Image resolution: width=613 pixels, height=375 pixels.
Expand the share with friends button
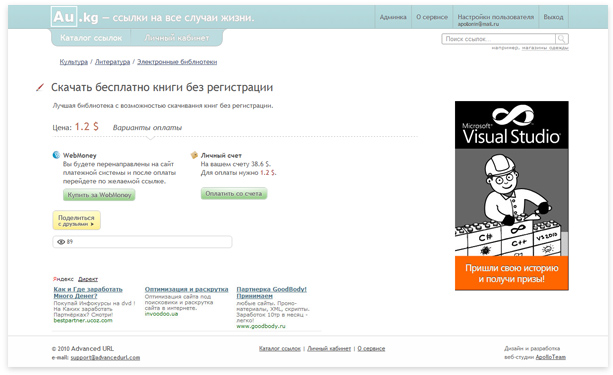coord(77,220)
